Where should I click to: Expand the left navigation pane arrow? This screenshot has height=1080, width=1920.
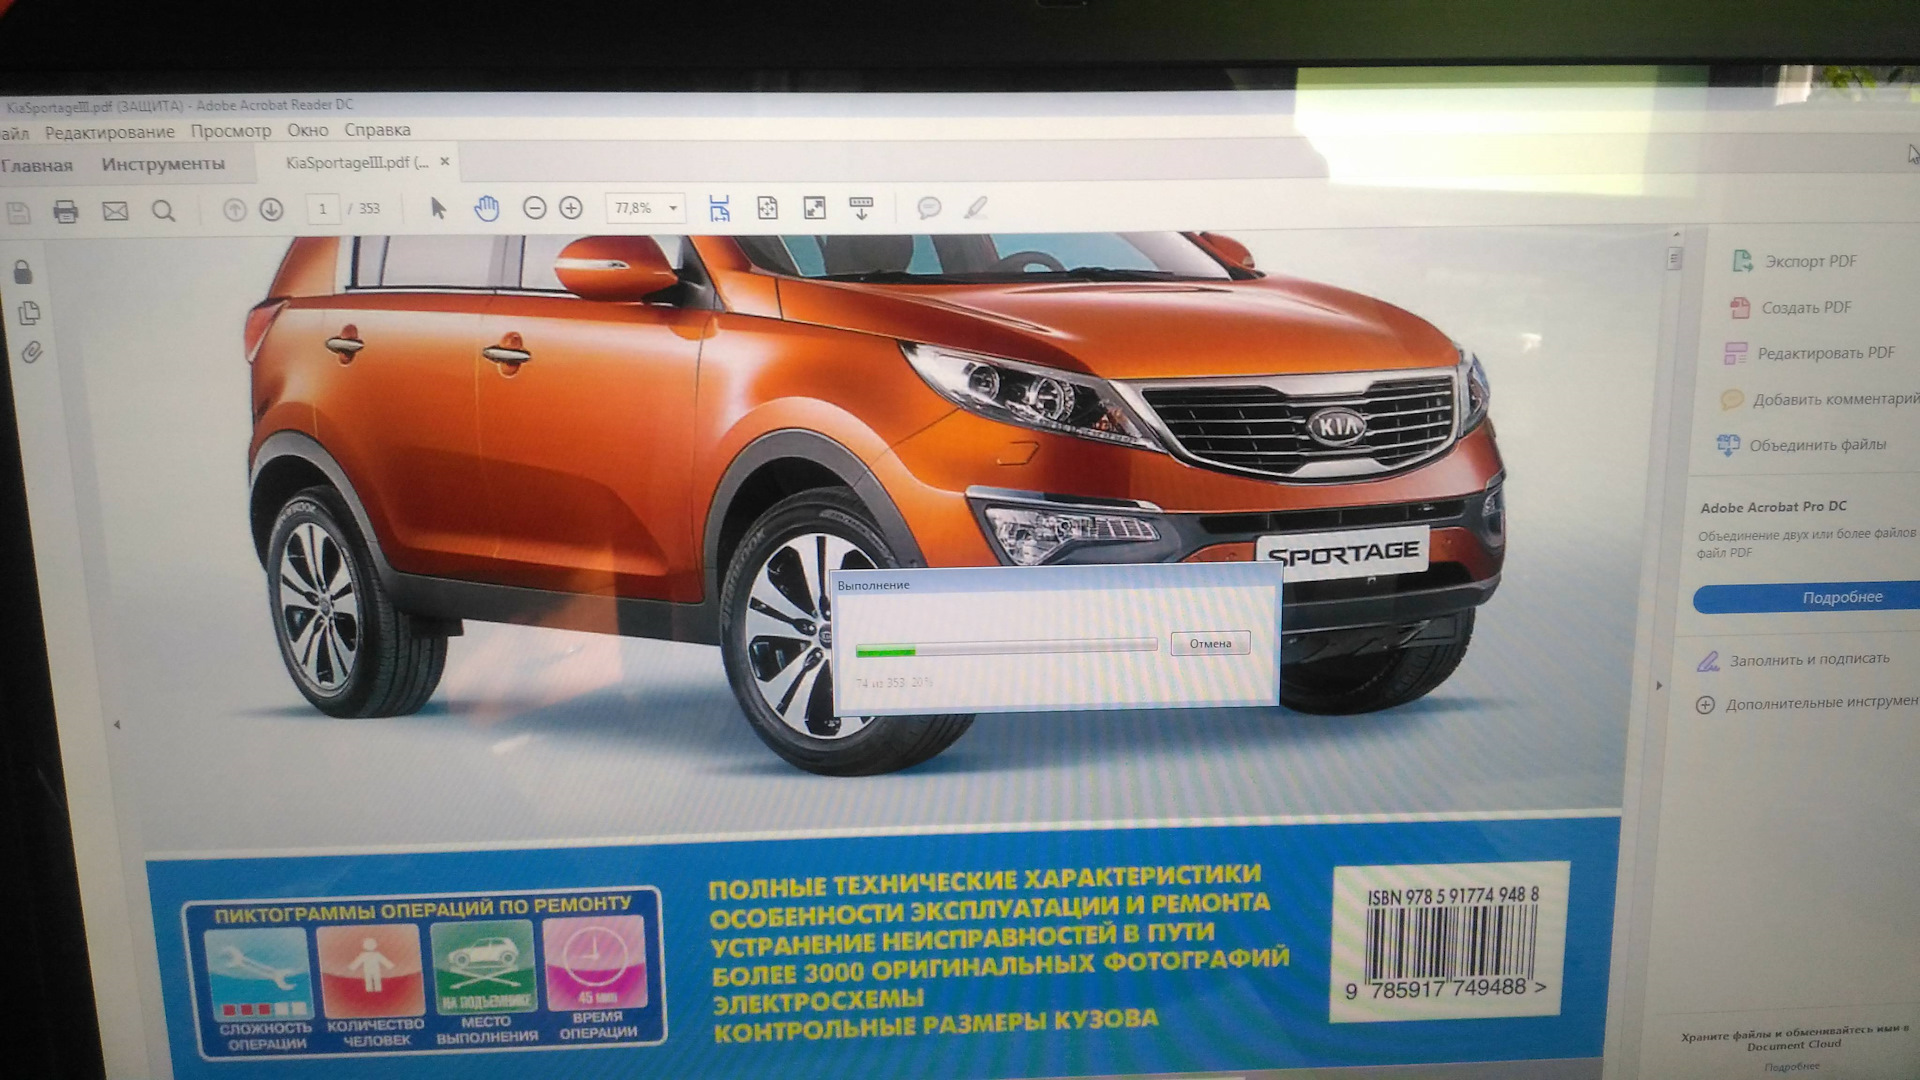point(117,724)
